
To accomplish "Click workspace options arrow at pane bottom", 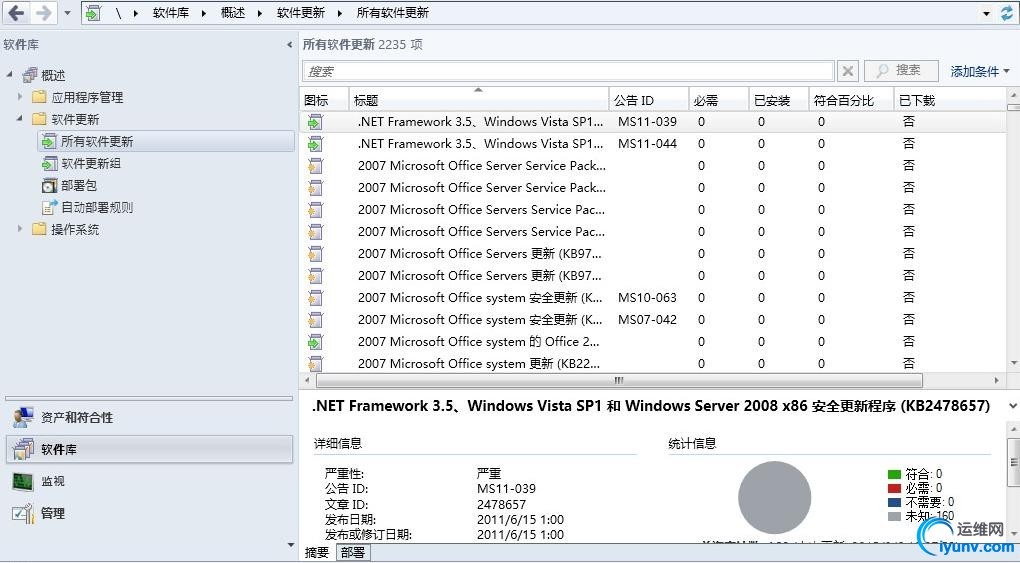I will coord(290,545).
